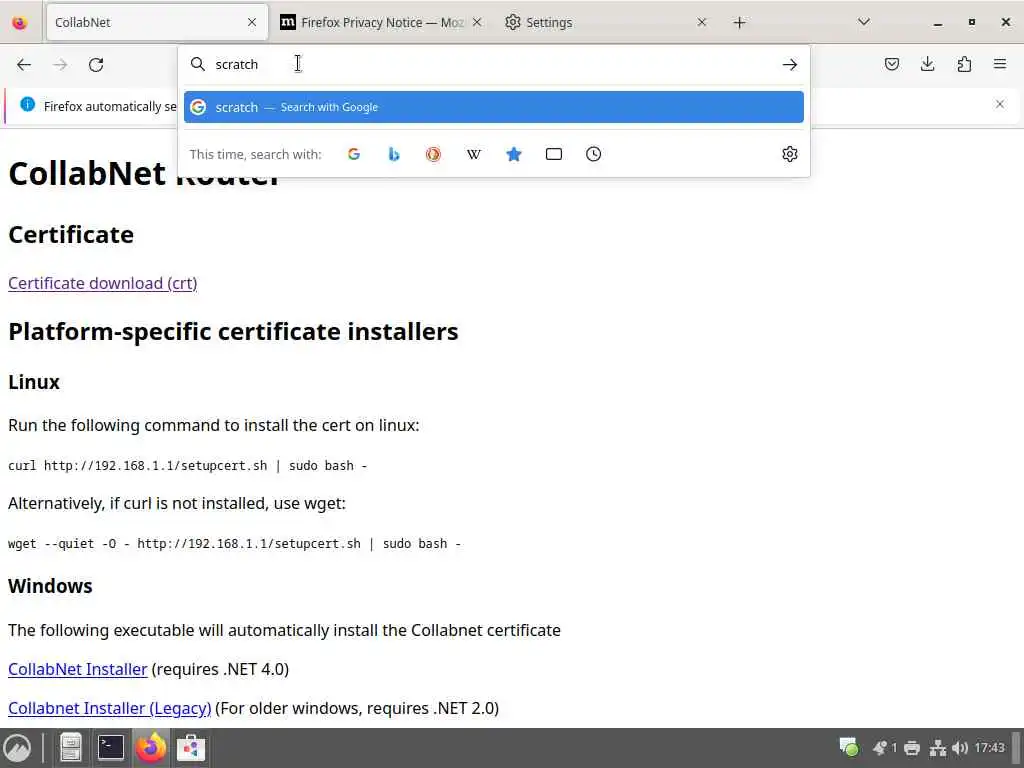Open the file manager in taskbar
Screen dimensions: 1024x768
[71, 748]
